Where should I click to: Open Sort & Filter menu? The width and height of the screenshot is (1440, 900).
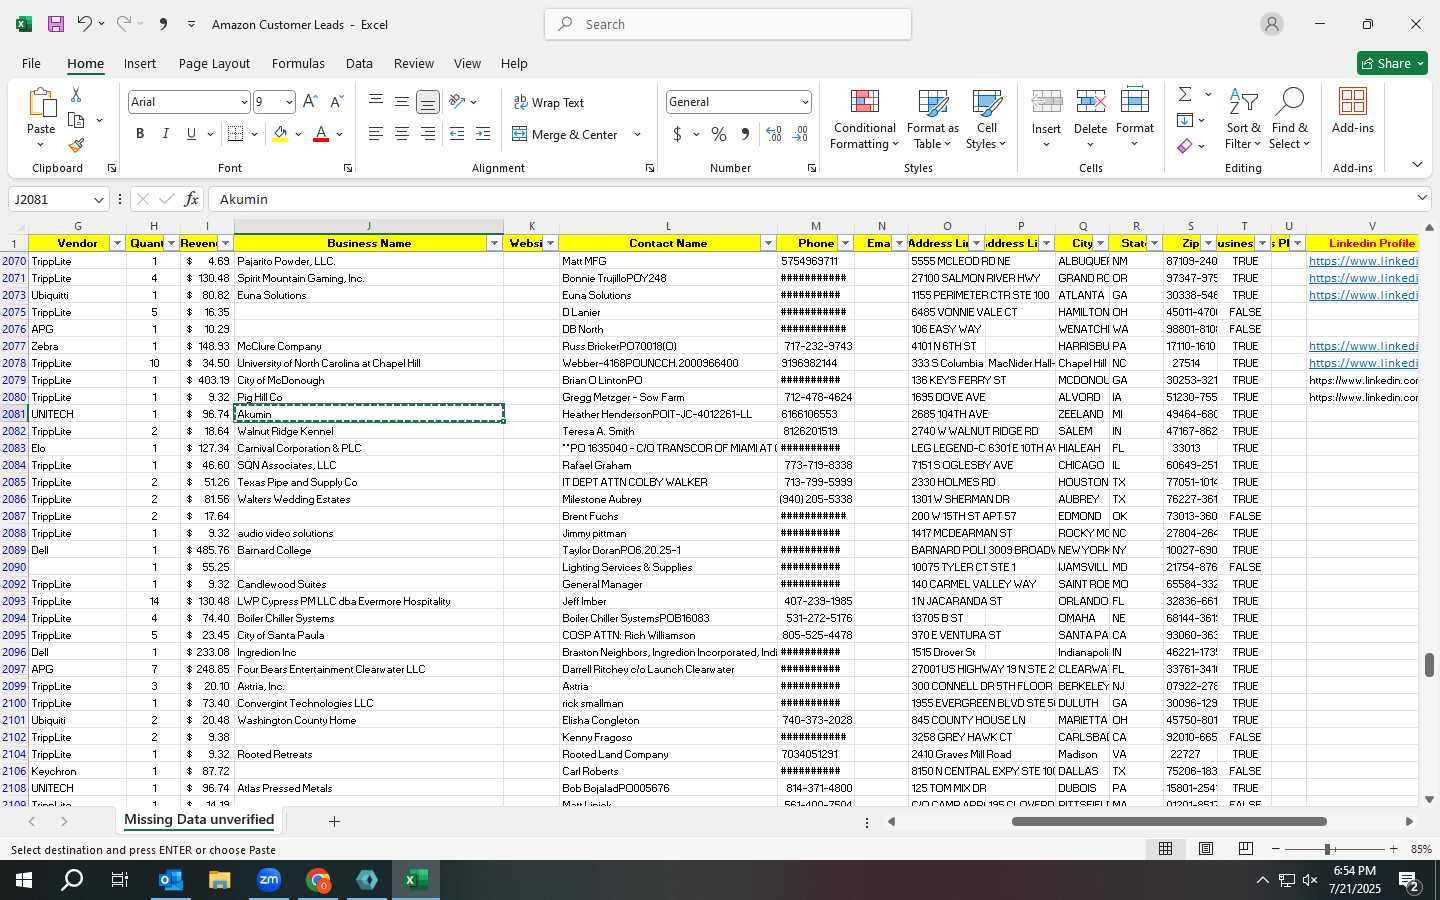(x=1243, y=120)
